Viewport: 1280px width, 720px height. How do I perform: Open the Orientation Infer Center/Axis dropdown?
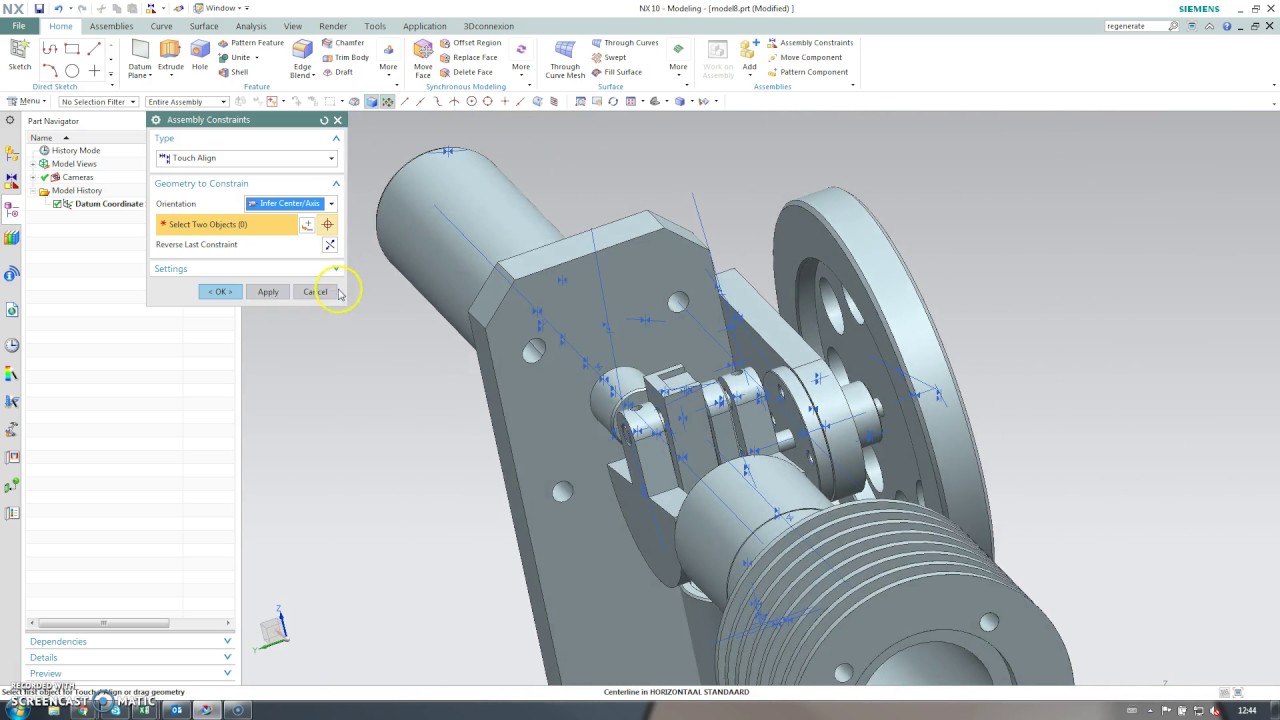(x=290, y=204)
